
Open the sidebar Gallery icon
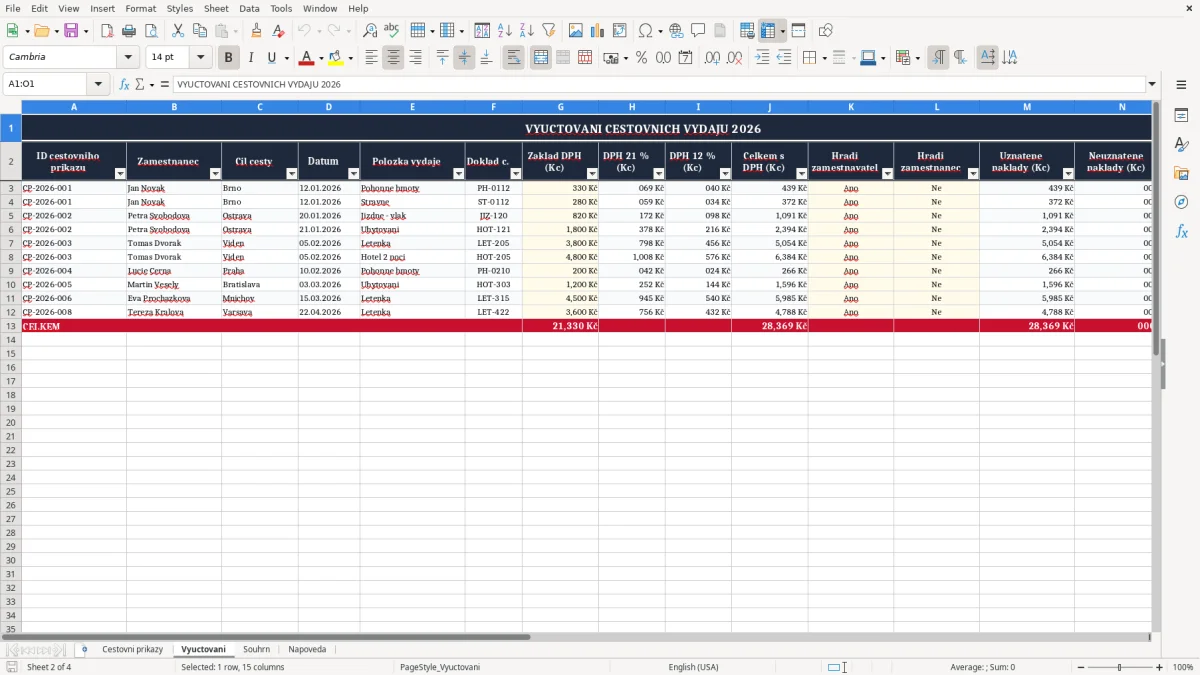1181,173
